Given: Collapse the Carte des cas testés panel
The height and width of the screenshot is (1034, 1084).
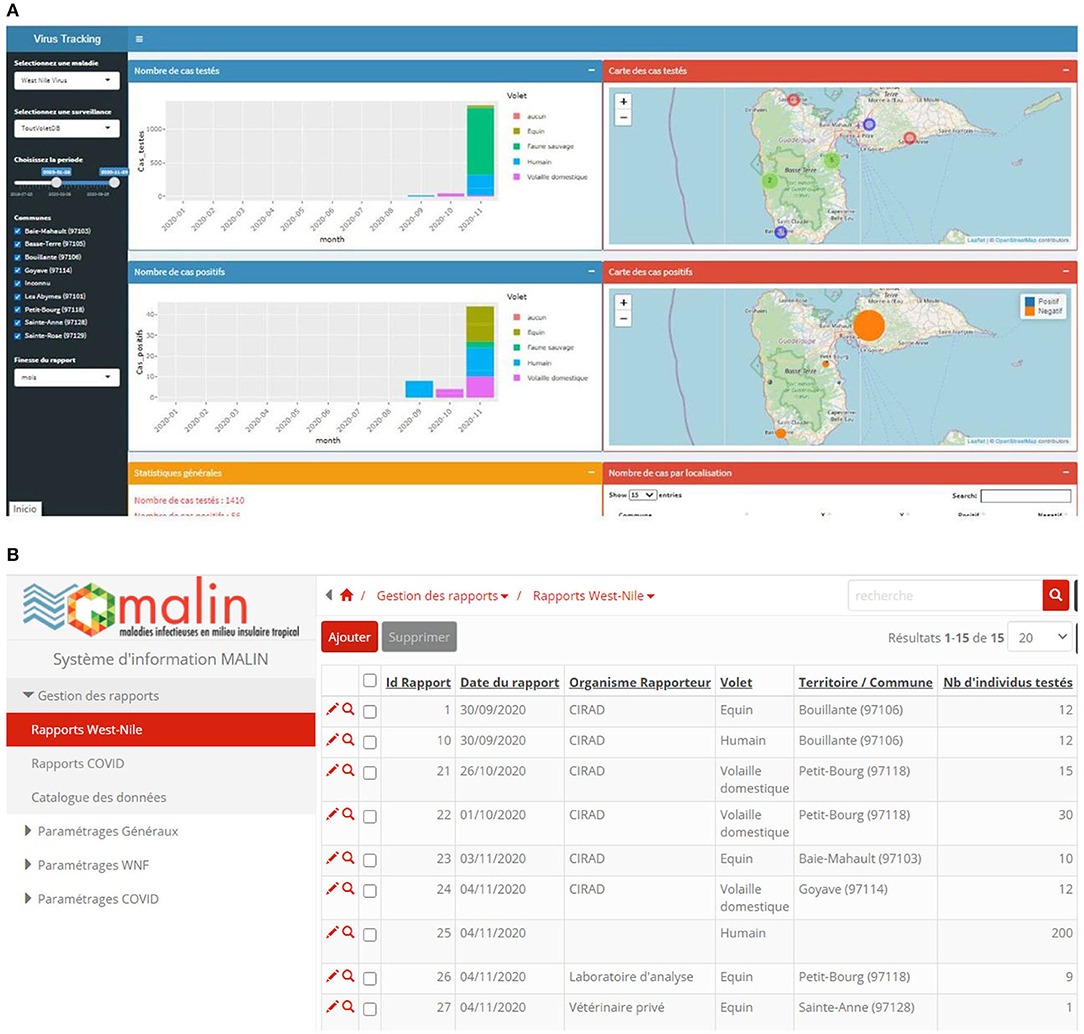Looking at the screenshot, I should click(x=1066, y=70).
